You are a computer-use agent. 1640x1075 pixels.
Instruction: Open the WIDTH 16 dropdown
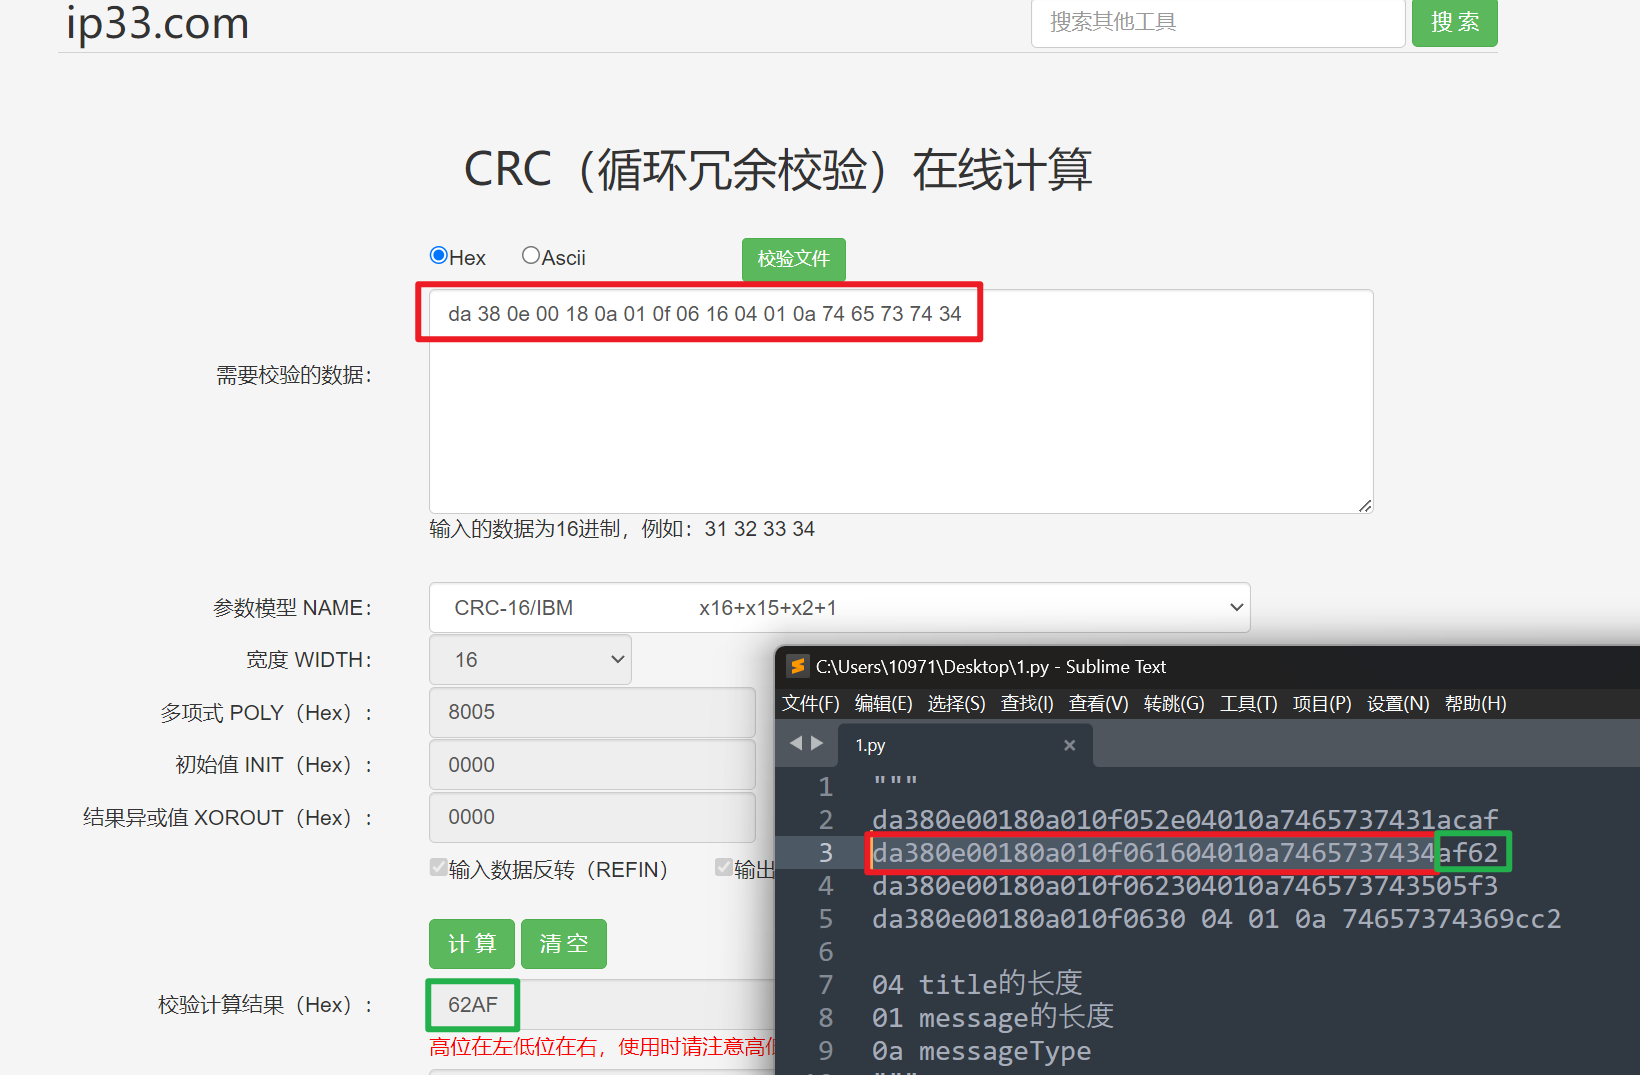coord(530,660)
